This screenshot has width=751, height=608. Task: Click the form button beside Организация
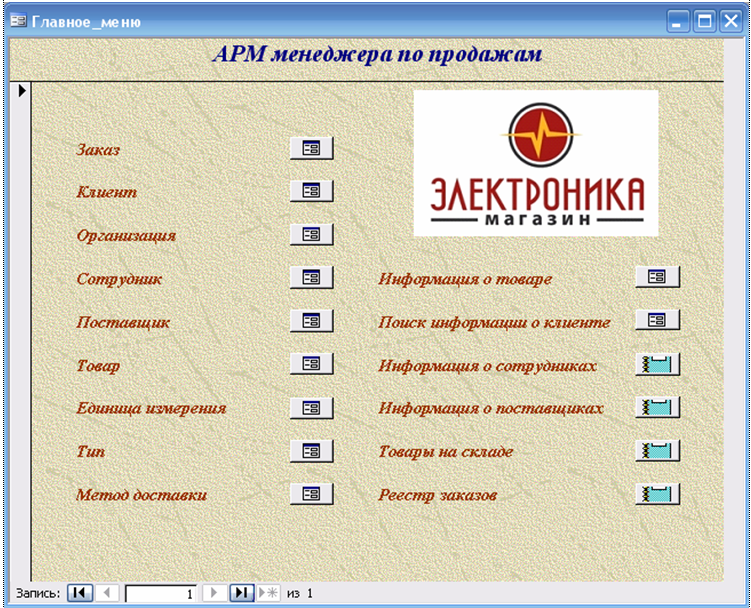point(311,235)
